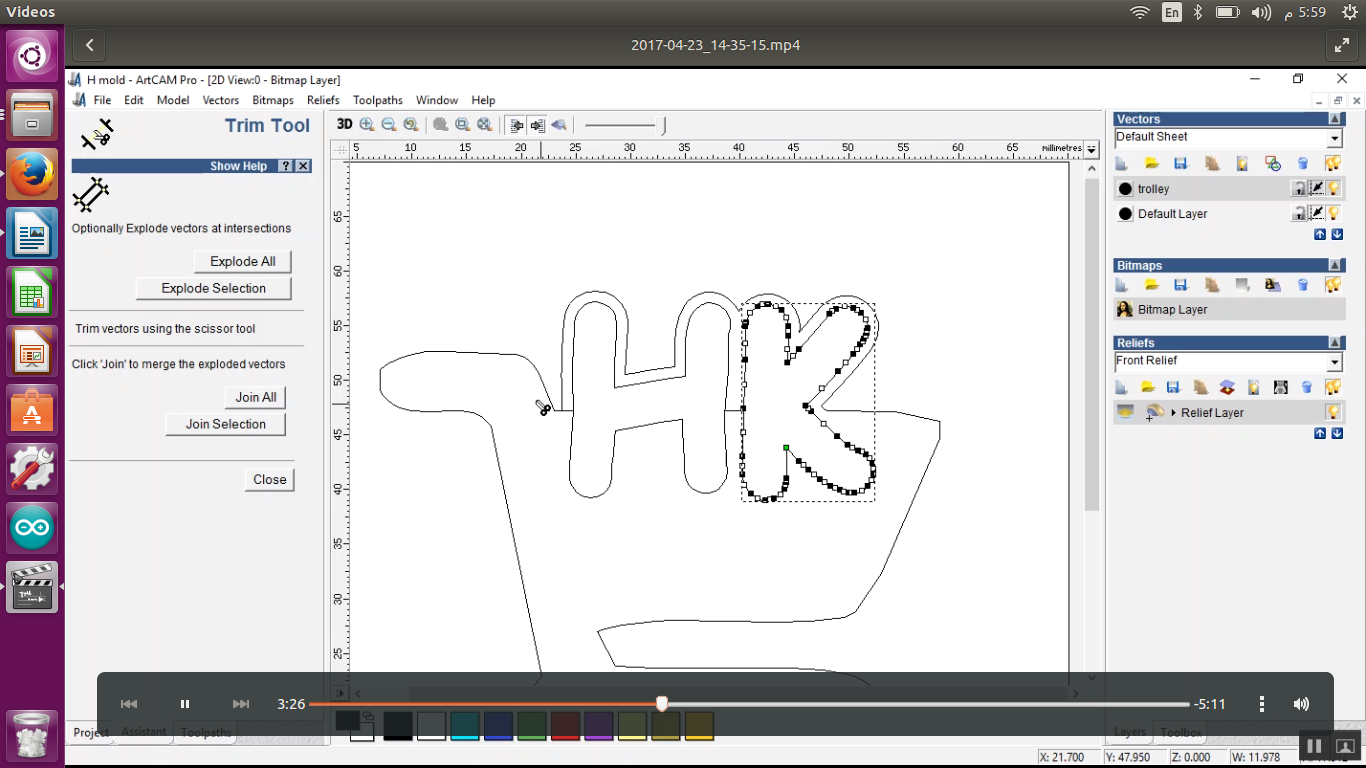Open the Reliefs menu
The image size is (1366, 768).
point(323,100)
